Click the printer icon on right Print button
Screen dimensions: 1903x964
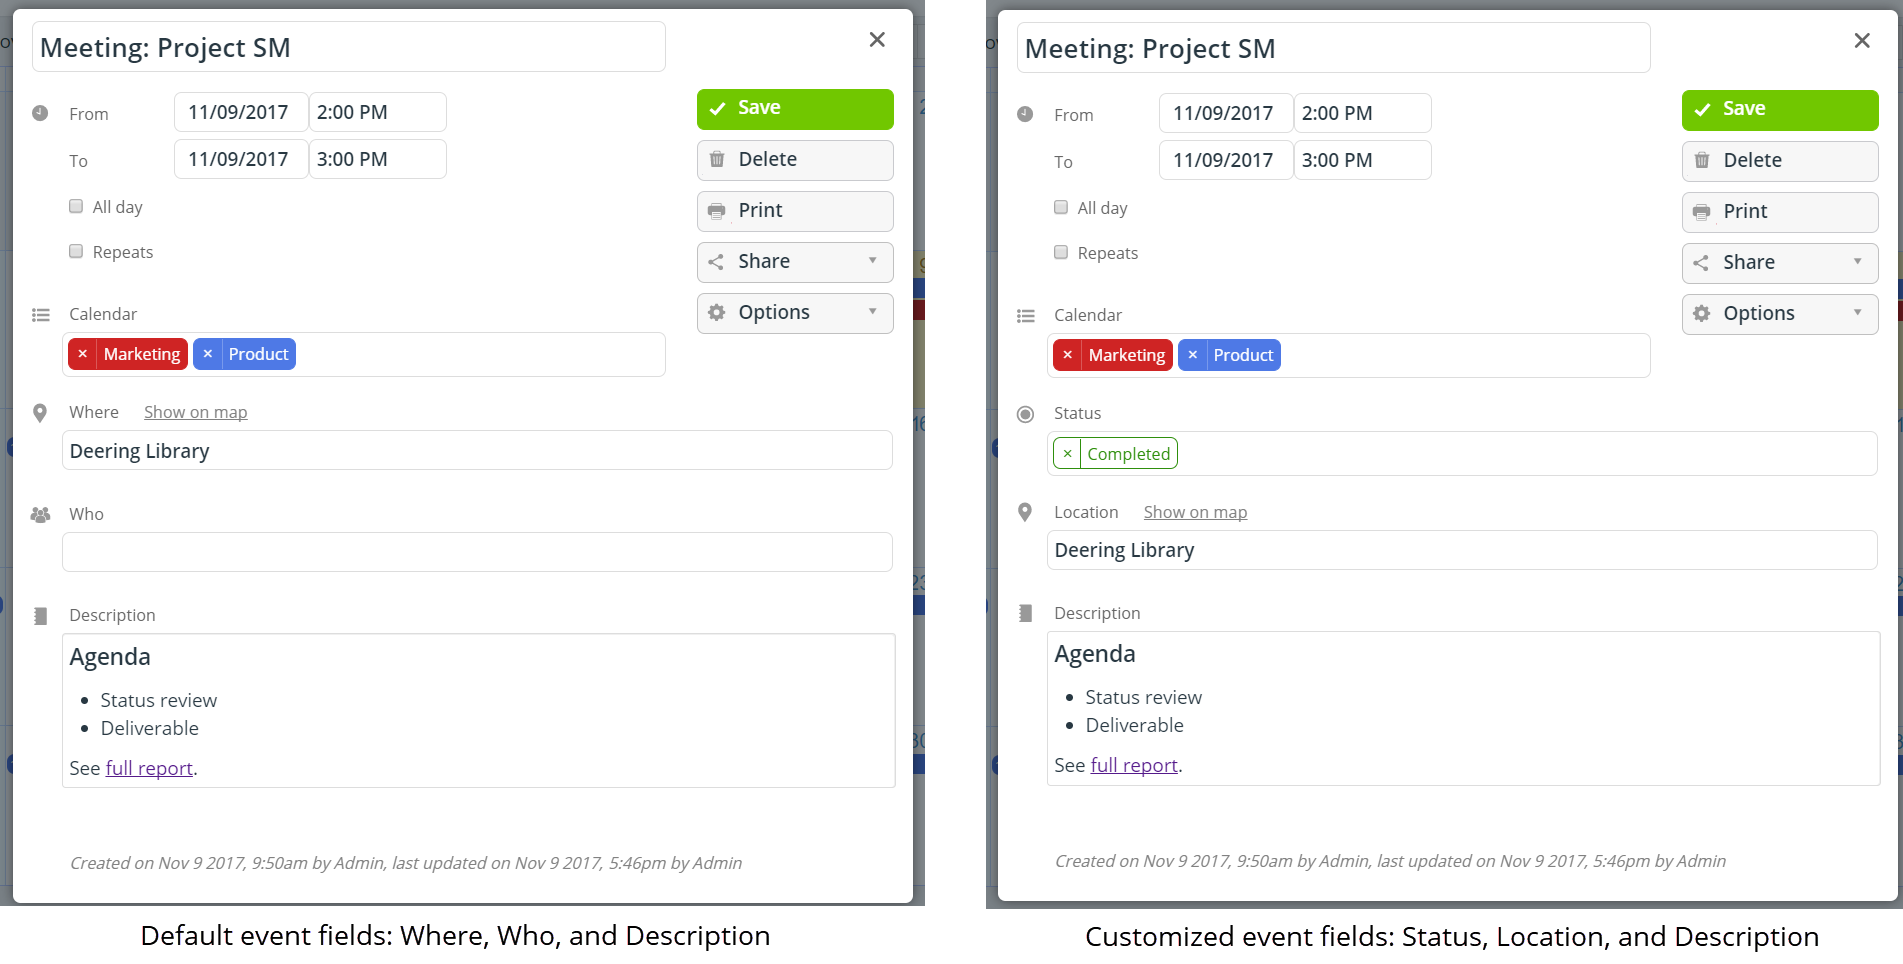tap(1702, 212)
